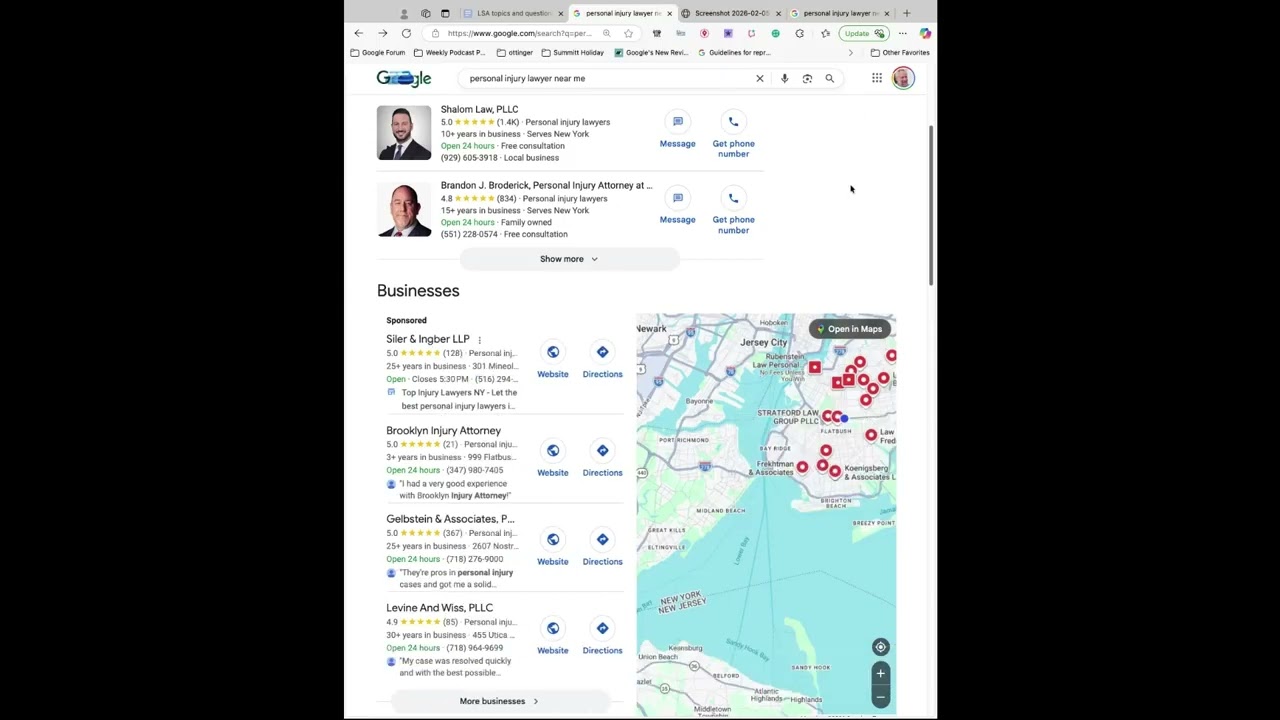This screenshot has height=720, width=1280.
Task: Message Shalom Law, PLLC
Action: click(x=677, y=131)
